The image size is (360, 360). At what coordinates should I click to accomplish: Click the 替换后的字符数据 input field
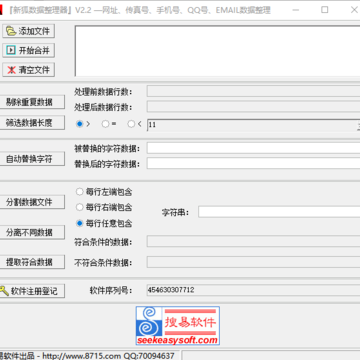[253, 164]
